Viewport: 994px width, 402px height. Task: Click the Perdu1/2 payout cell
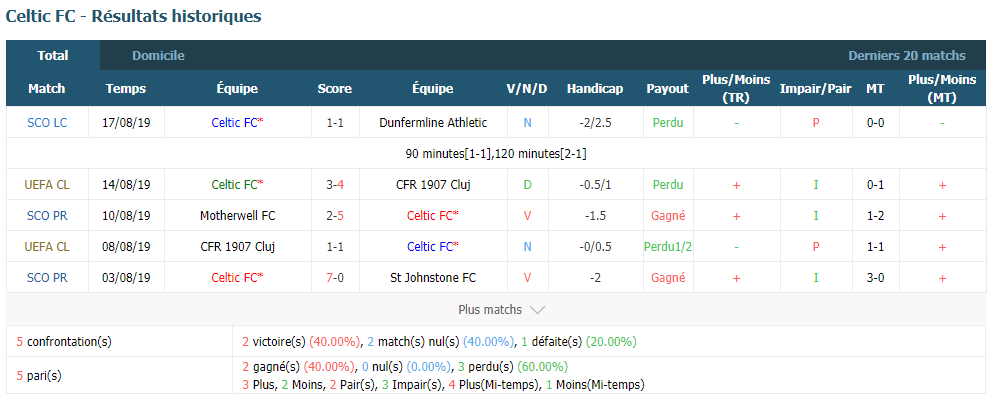click(668, 247)
